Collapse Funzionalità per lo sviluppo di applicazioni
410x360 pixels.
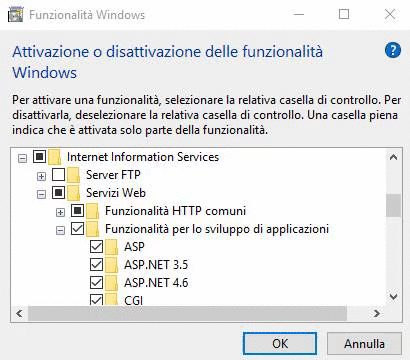pos(60,230)
